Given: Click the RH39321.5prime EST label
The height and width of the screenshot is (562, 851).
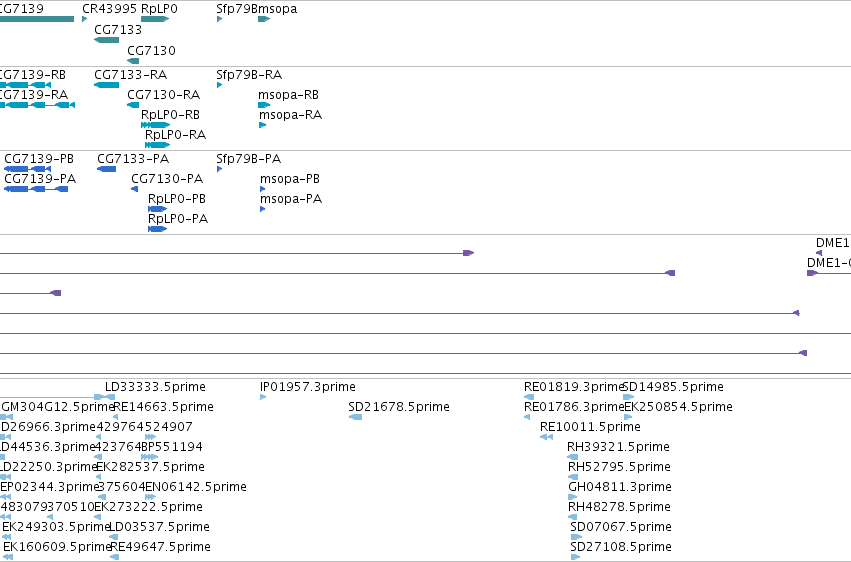Looking at the screenshot, I should tap(618, 447).
